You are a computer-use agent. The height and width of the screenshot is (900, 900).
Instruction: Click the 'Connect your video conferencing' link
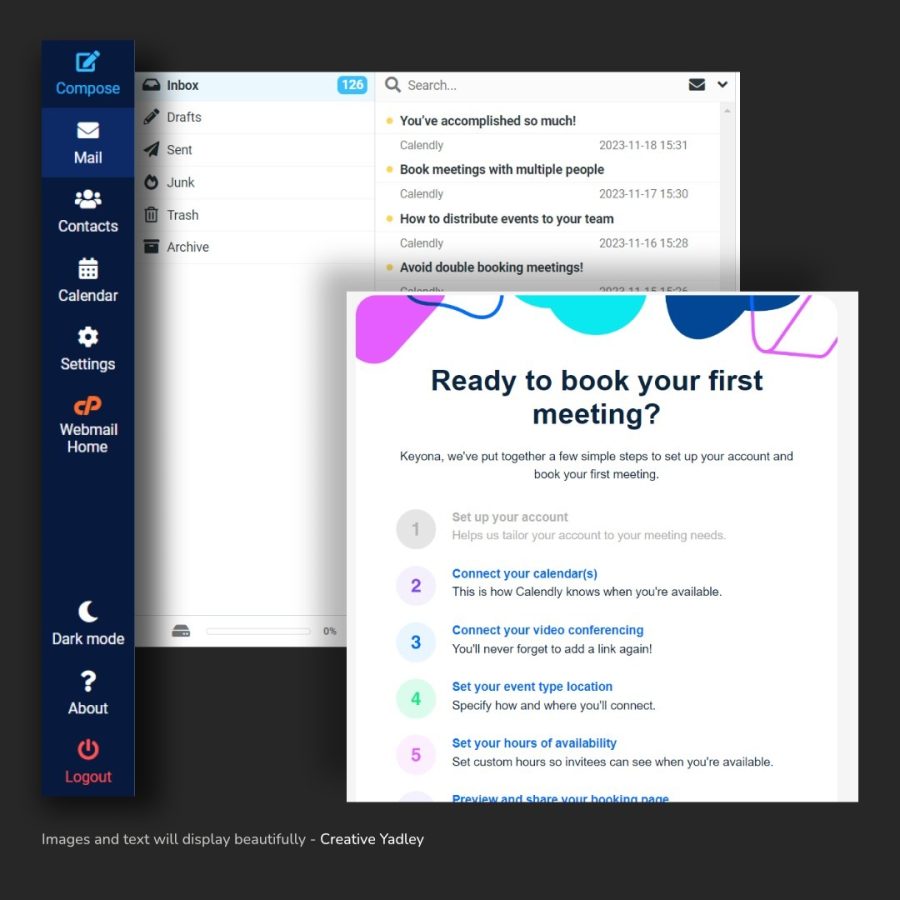(547, 630)
